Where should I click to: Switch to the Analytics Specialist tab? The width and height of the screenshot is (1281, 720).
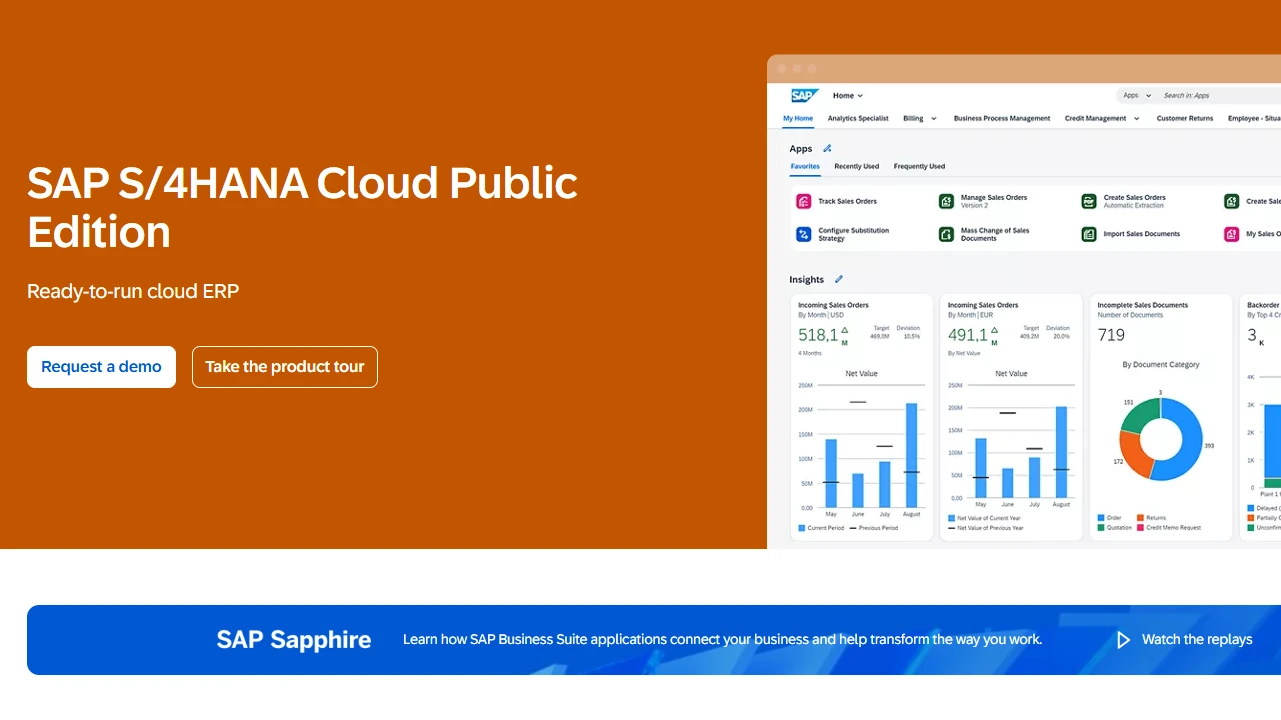858,118
